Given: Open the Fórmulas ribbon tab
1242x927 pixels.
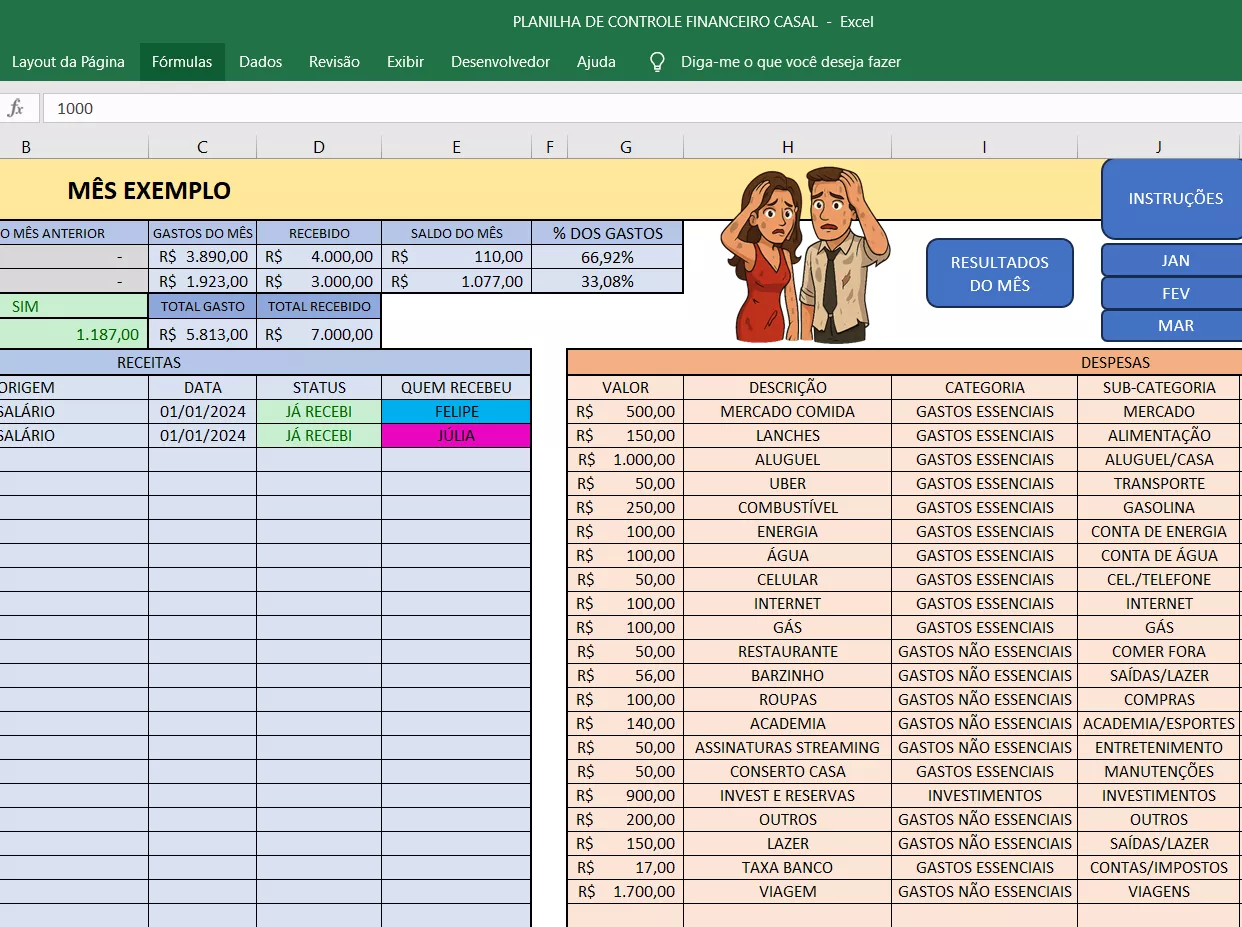Looking at the screenshot, I should 182,62.
